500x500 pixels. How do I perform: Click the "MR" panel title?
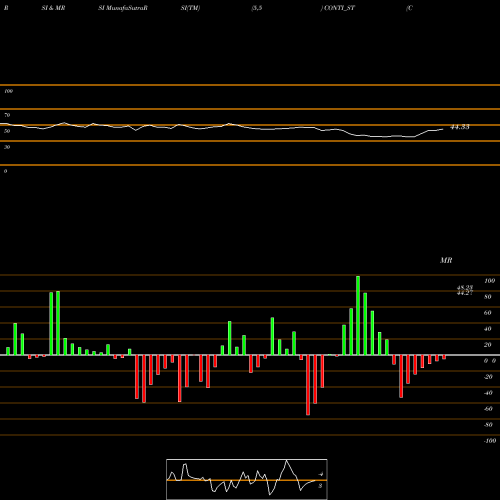[x=446, y=260]
